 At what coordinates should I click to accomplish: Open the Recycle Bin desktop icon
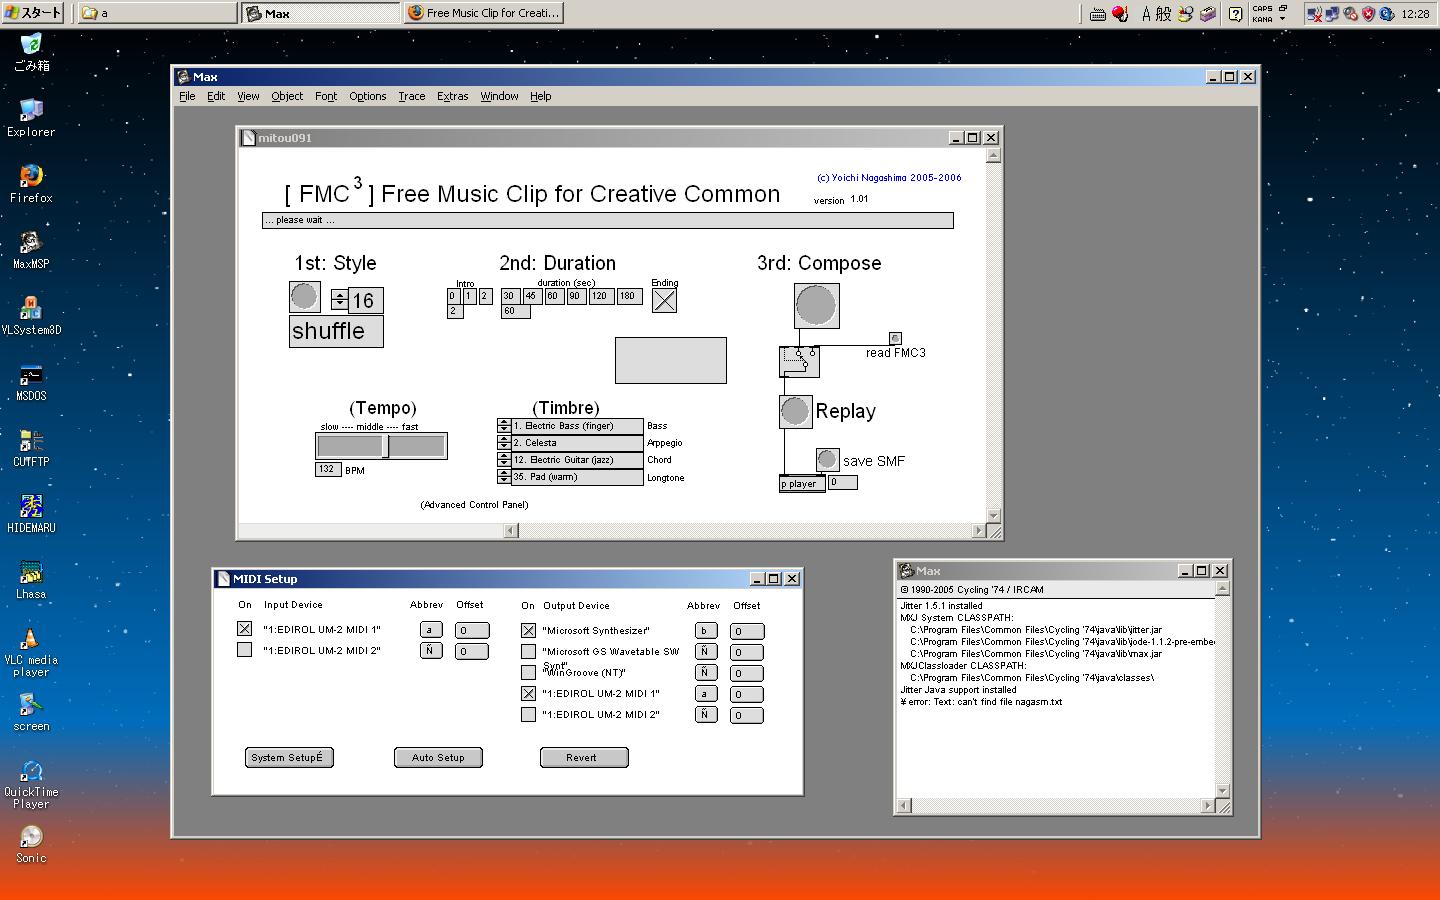(x=31, y=52)
